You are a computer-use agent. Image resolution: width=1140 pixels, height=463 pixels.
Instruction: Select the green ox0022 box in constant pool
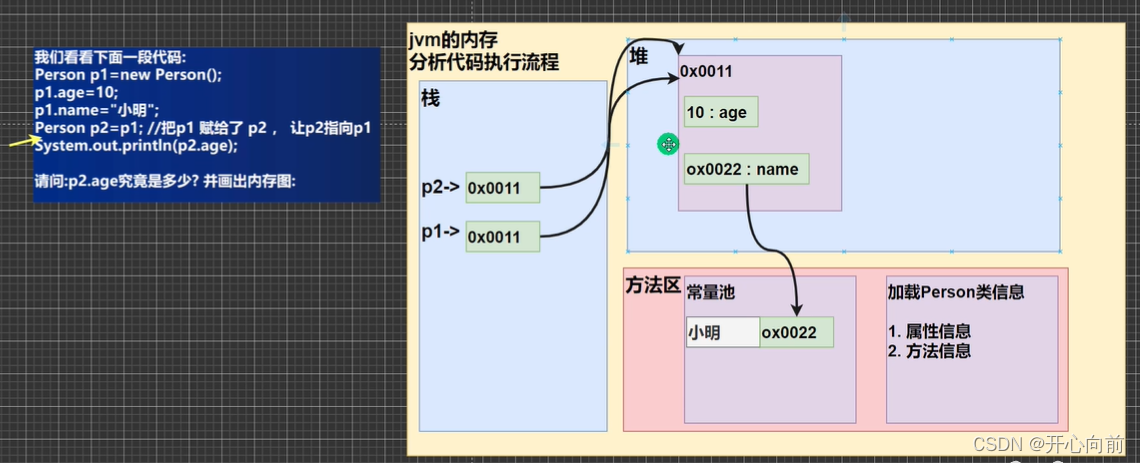[797, 332]
